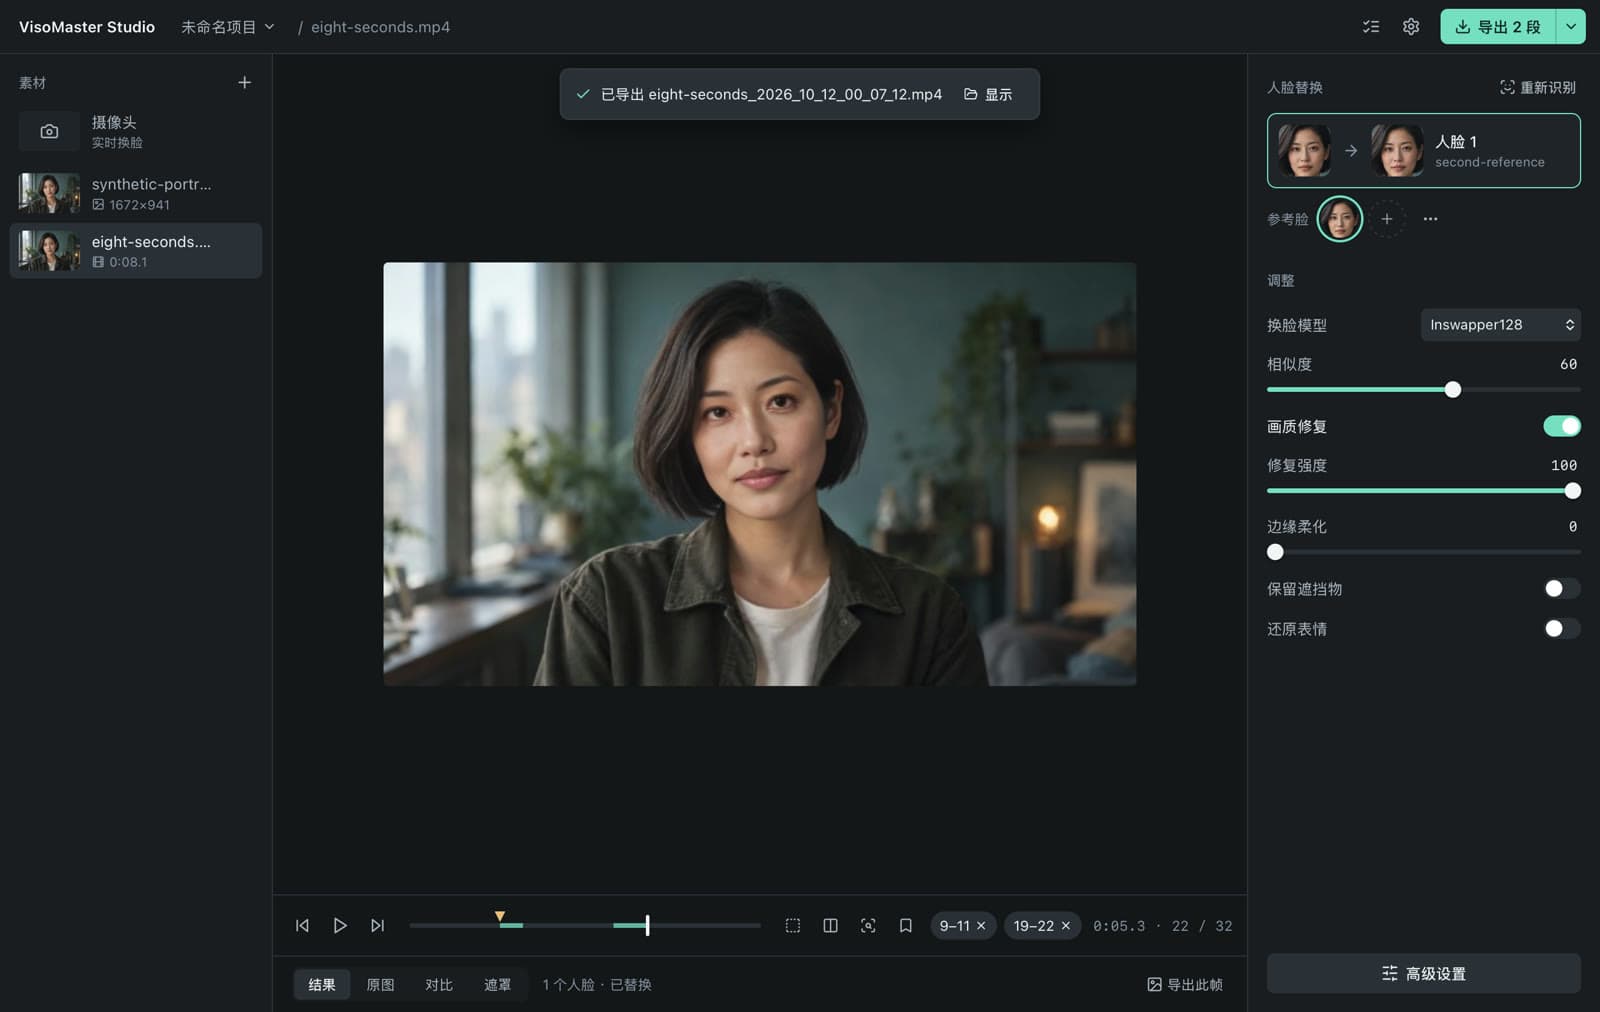Select the dashed-square region tool
1600x1012 pixels.
pos(793,926)
